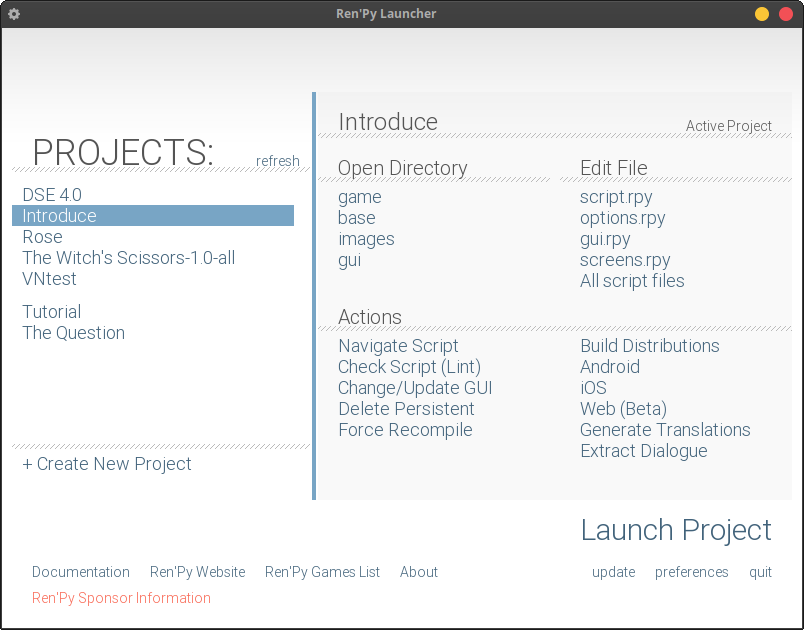
Task: Refresh the projects list
Action: pyautogui.click(x=277, y=161)
